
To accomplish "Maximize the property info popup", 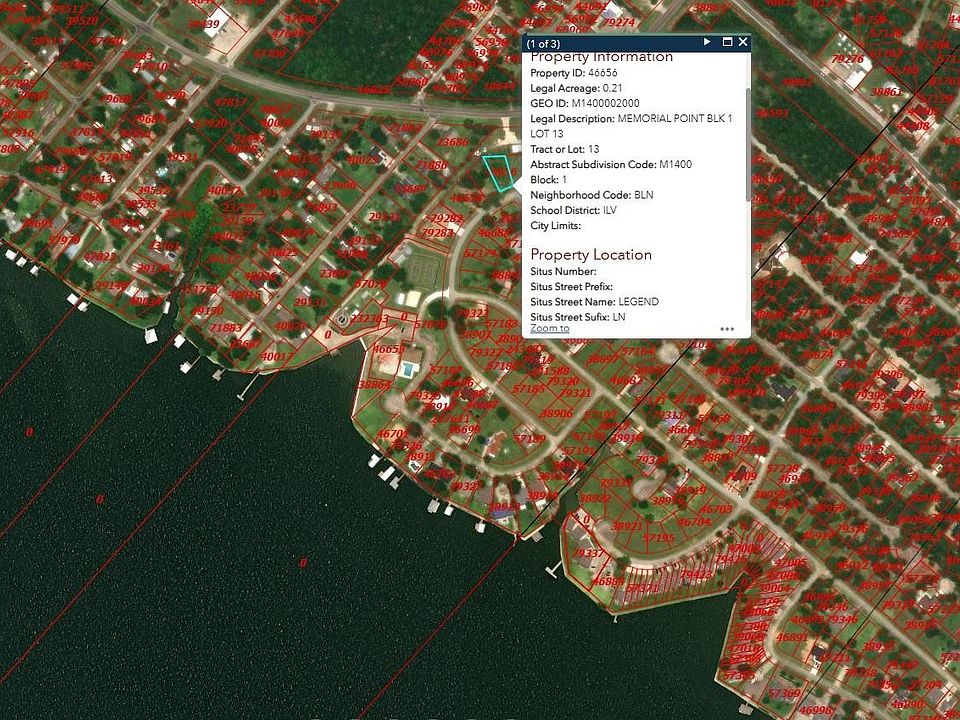I will (725, 42).
